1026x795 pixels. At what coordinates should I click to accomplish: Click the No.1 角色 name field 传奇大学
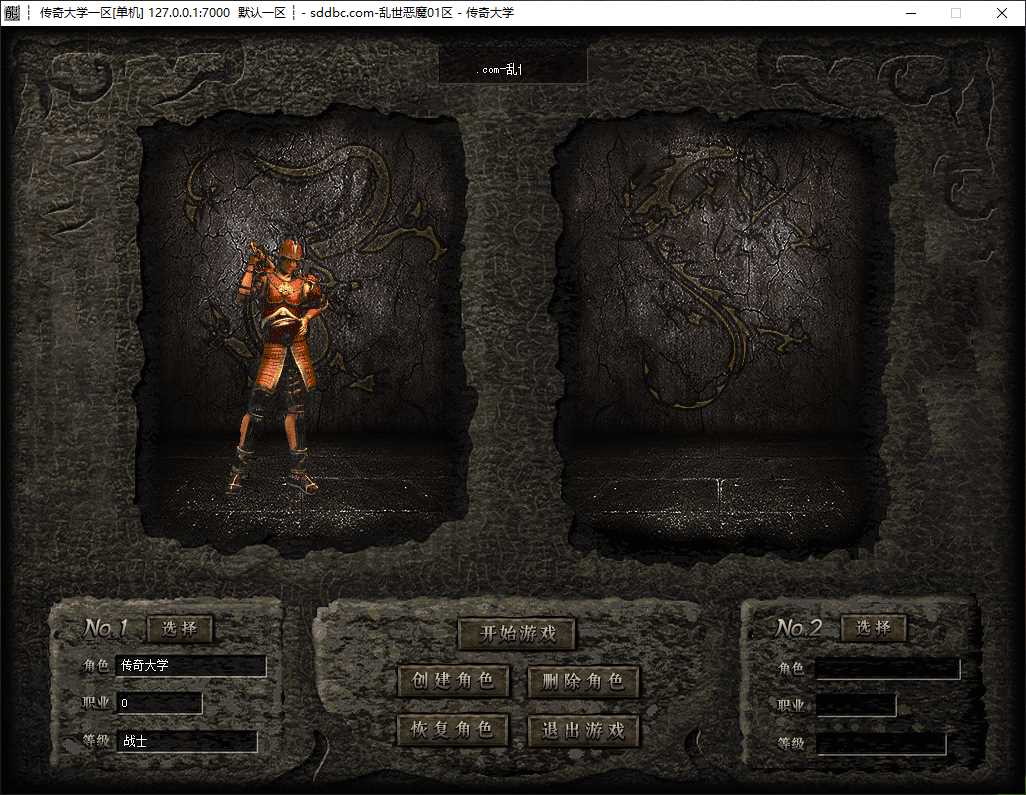[x=191, y=665]
